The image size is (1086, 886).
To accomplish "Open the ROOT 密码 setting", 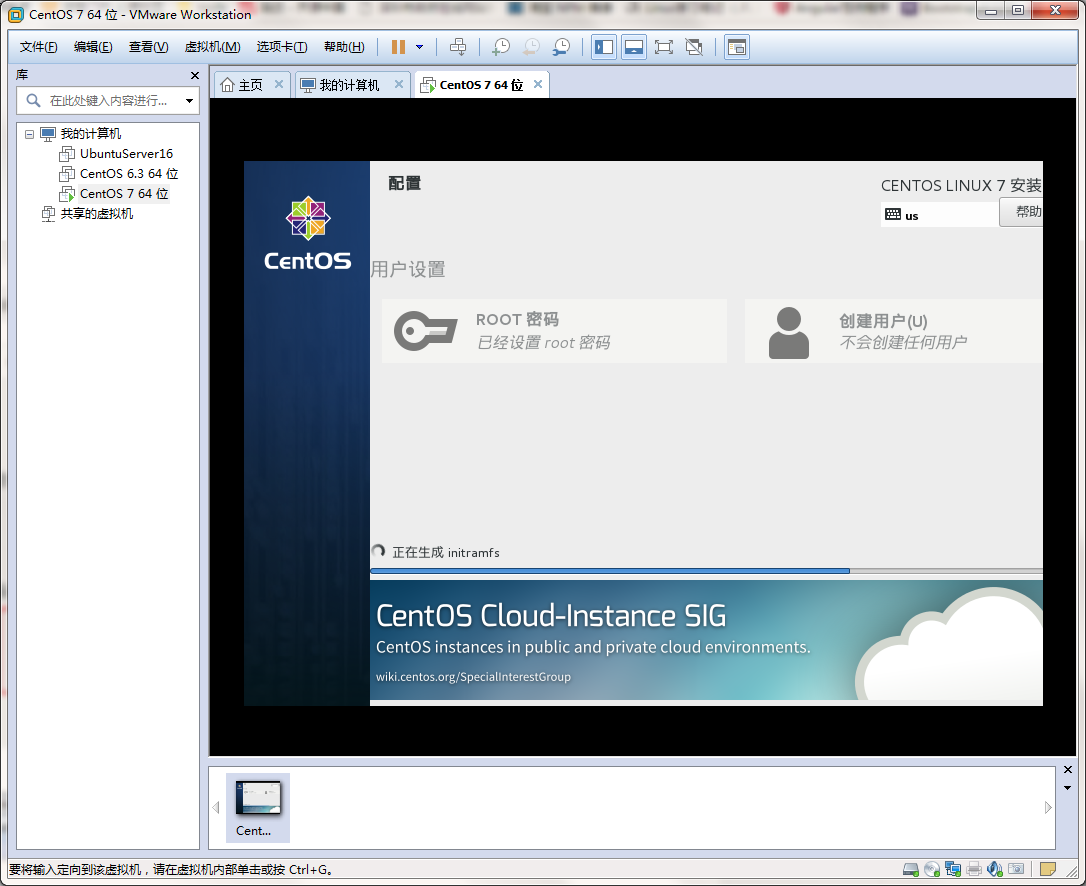I will coord(554,331).
